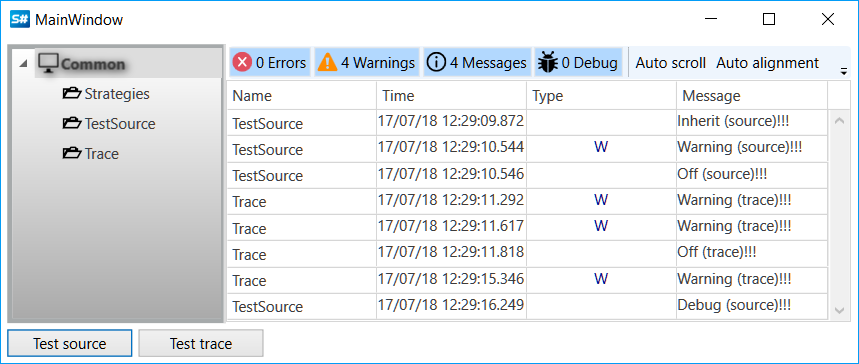This screenshot has height=364, width=859.
Task: Click the S# application icon in title bar
Action: [x=20, y=20]
